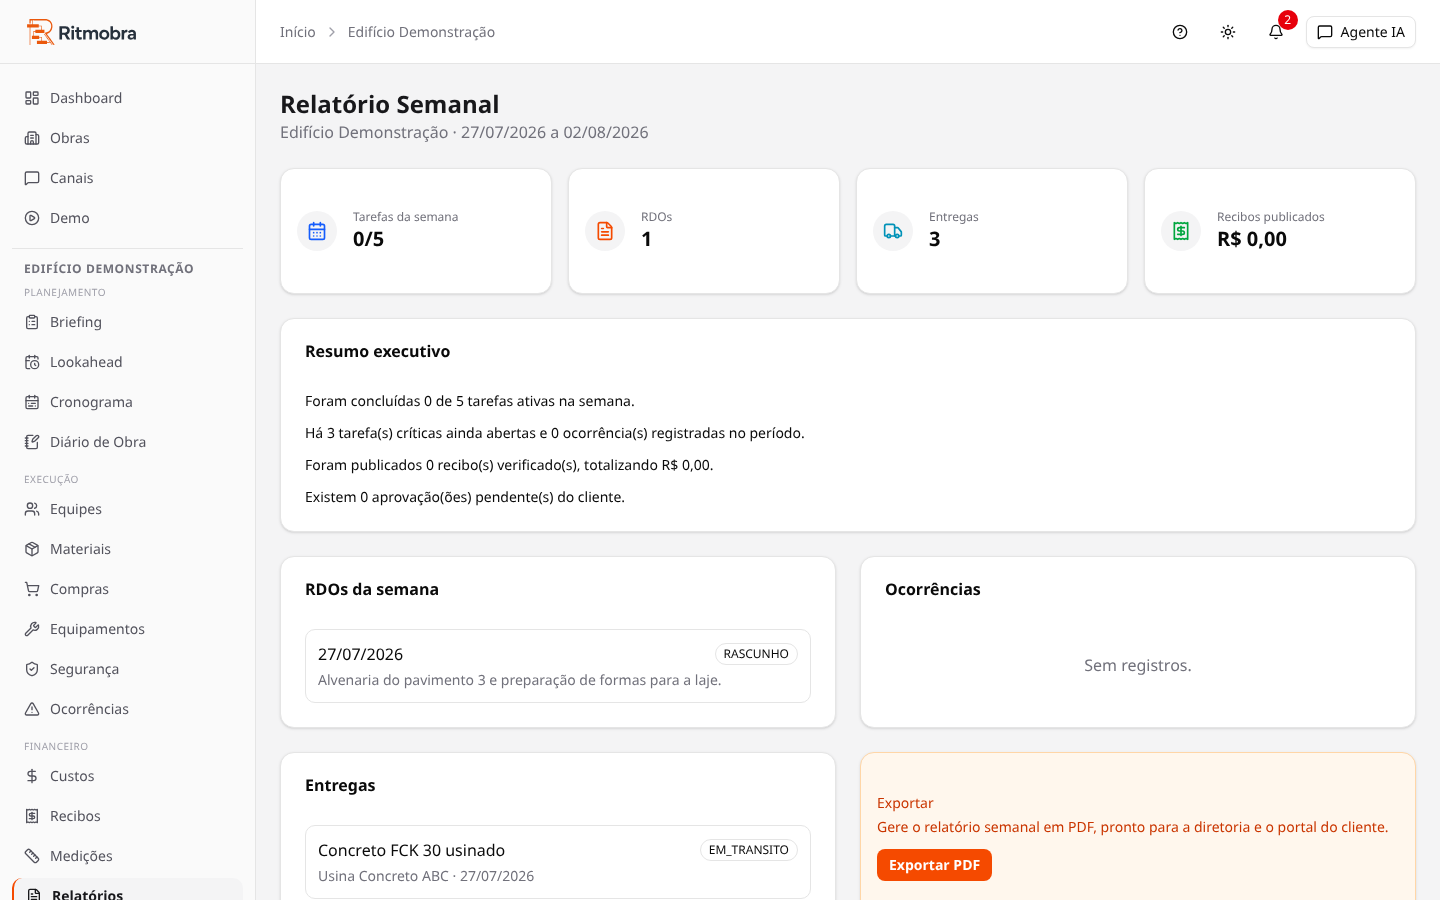Image resolution: width=1440 pixels, height=900 pixels.
Task: Click the Ocorrências warning triangle icon
Action: coord(32,709)
